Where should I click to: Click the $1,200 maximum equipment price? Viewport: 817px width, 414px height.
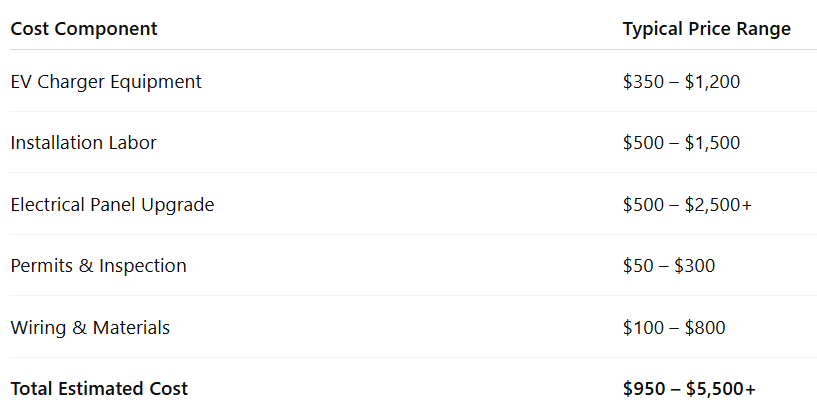coord(712,82)
